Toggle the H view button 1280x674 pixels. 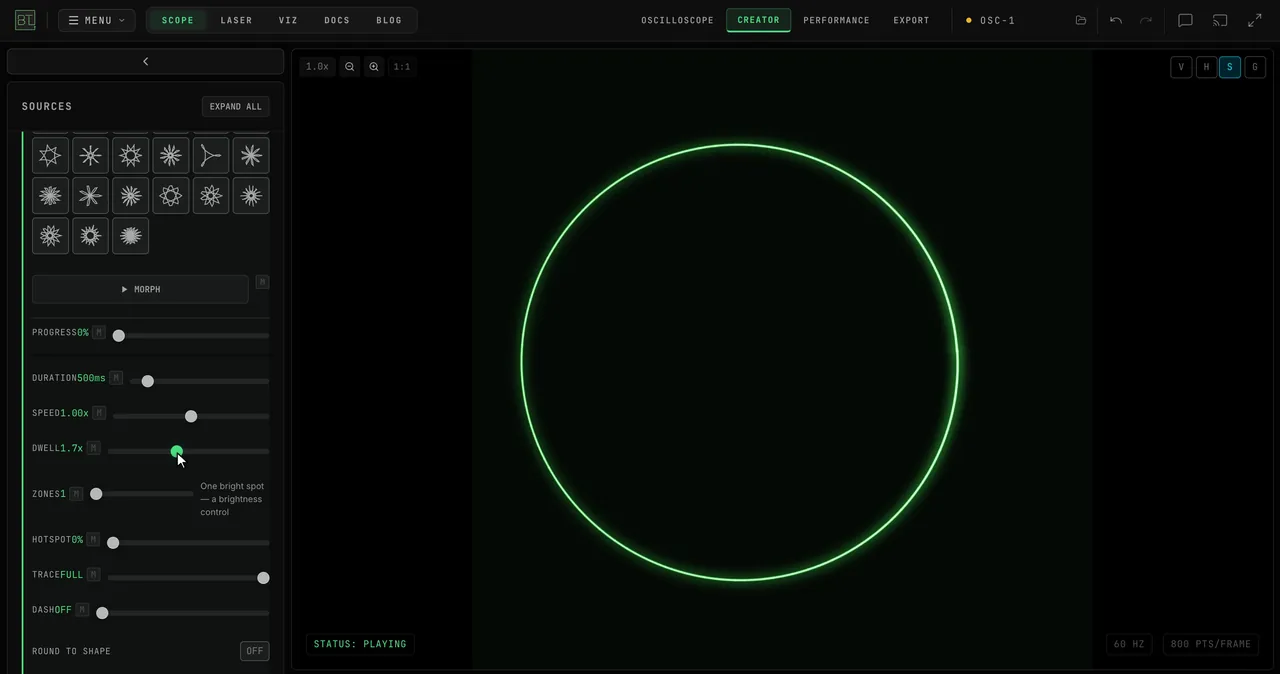click(x=1206, y=67)
